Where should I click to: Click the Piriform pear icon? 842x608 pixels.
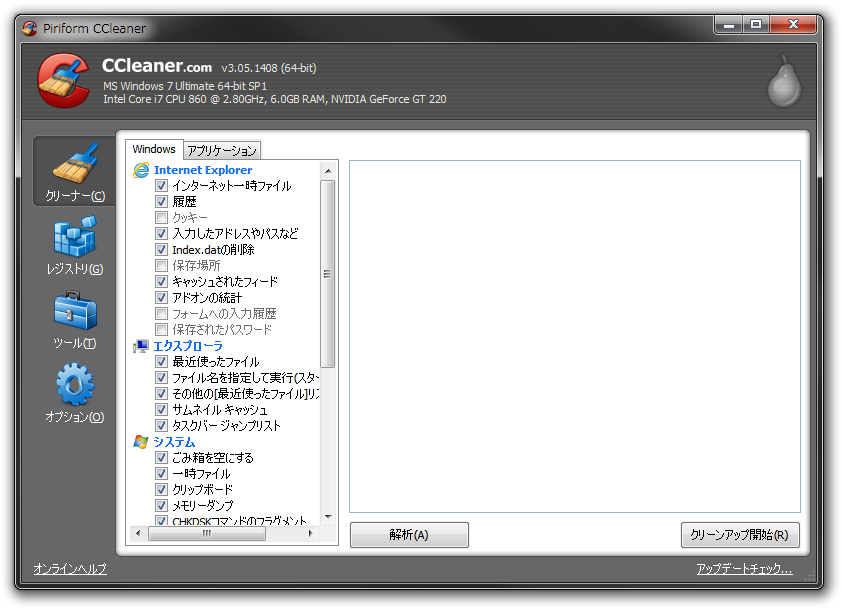click(x=784, y=81)
